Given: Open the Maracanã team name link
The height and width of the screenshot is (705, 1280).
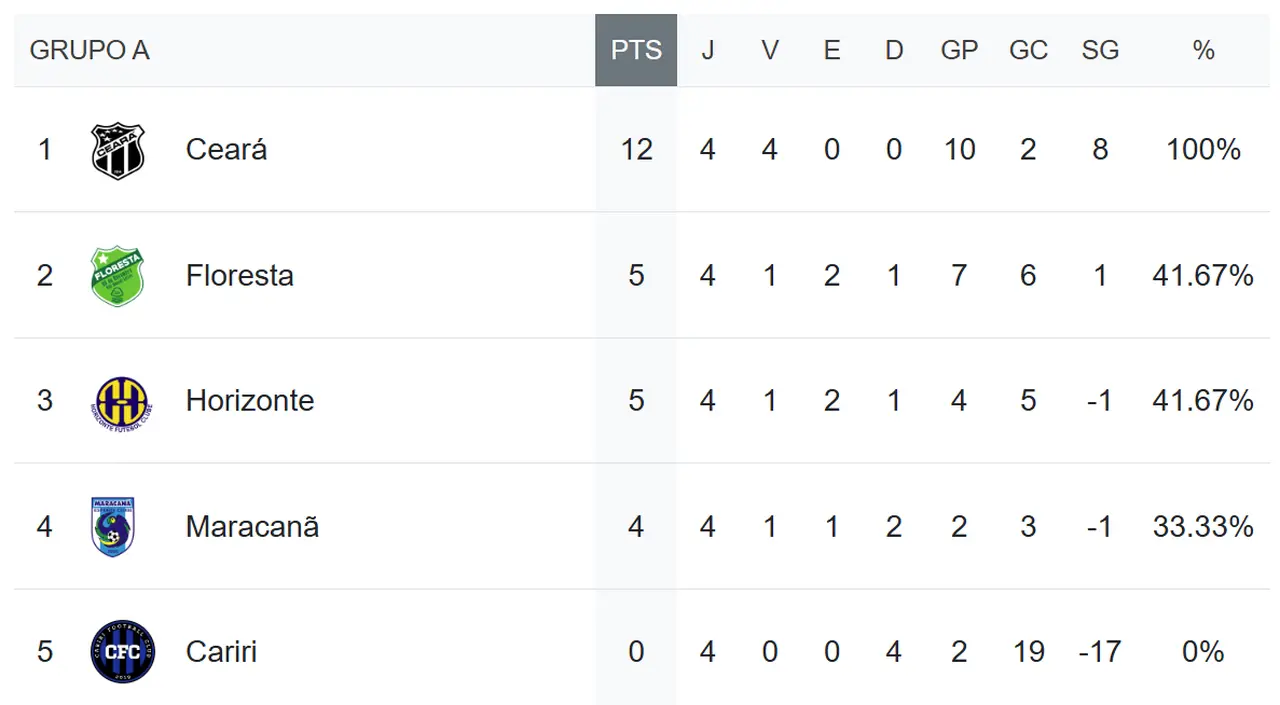Looking at the screenshot, I should click(x=252, y=526).
